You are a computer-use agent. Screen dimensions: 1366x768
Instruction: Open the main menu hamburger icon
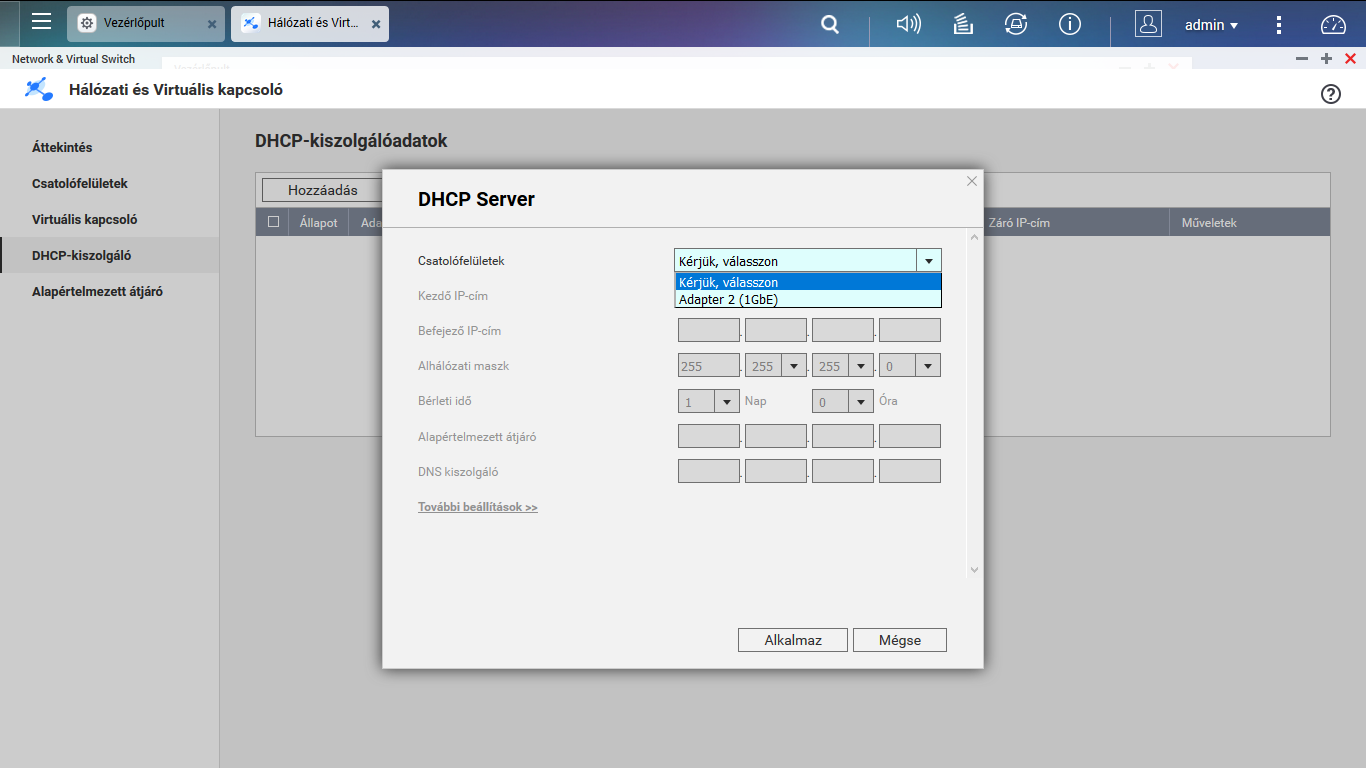point(40,23)
